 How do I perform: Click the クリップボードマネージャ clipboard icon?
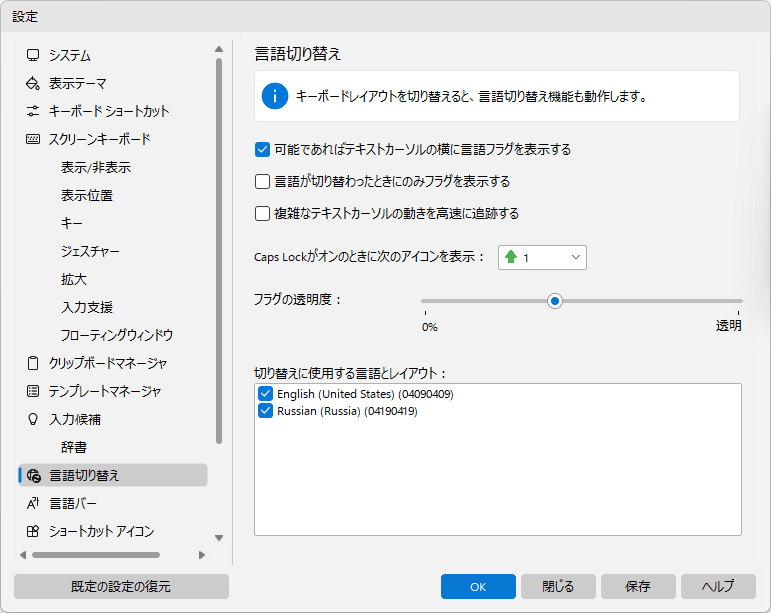click(33, 363)
